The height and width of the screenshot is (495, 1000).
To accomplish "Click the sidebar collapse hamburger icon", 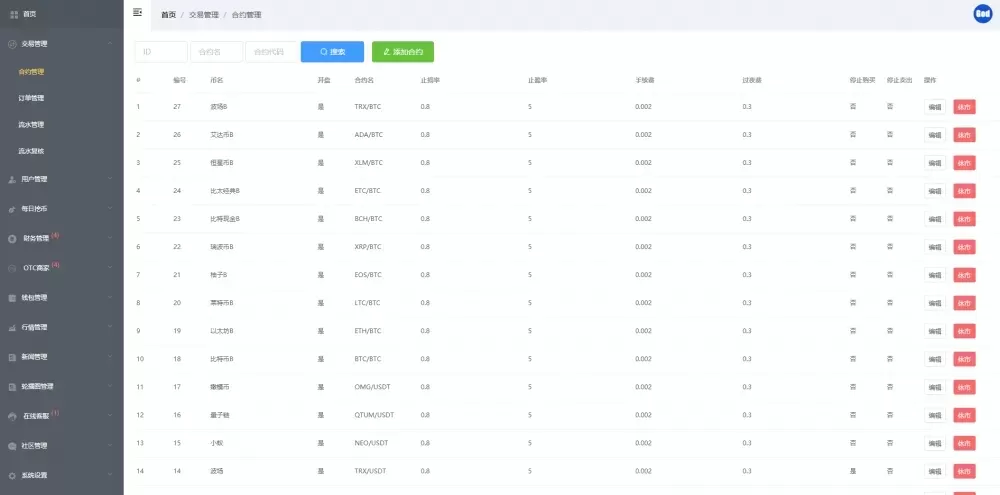I will [137, 12].
